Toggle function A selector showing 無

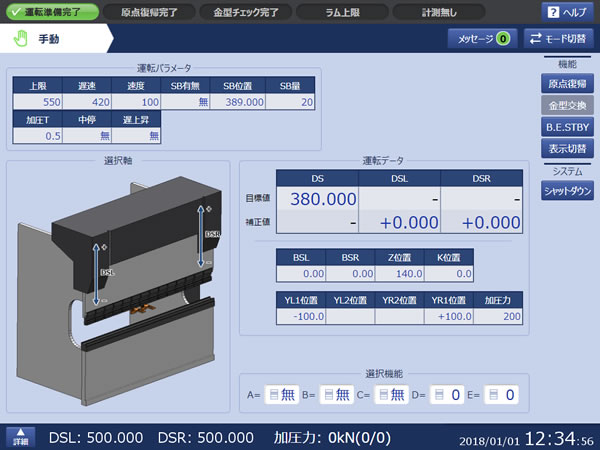(280, 395)
